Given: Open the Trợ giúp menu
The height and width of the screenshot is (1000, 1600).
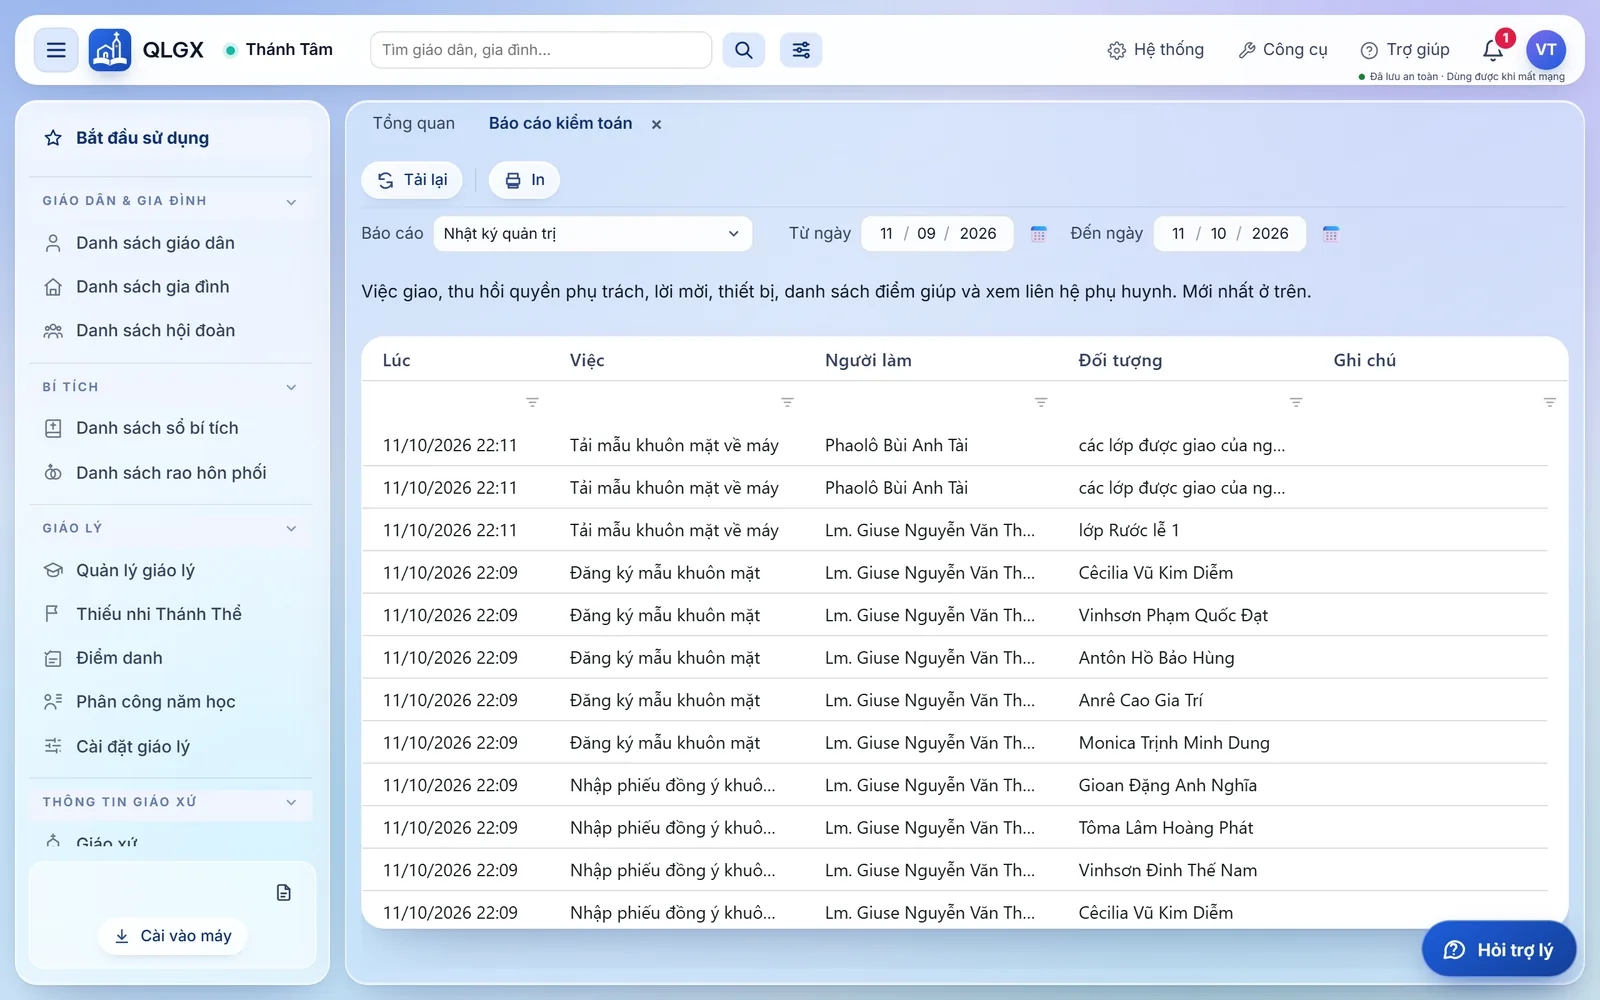Looking at the screenshot, I should coord(1405,50).
